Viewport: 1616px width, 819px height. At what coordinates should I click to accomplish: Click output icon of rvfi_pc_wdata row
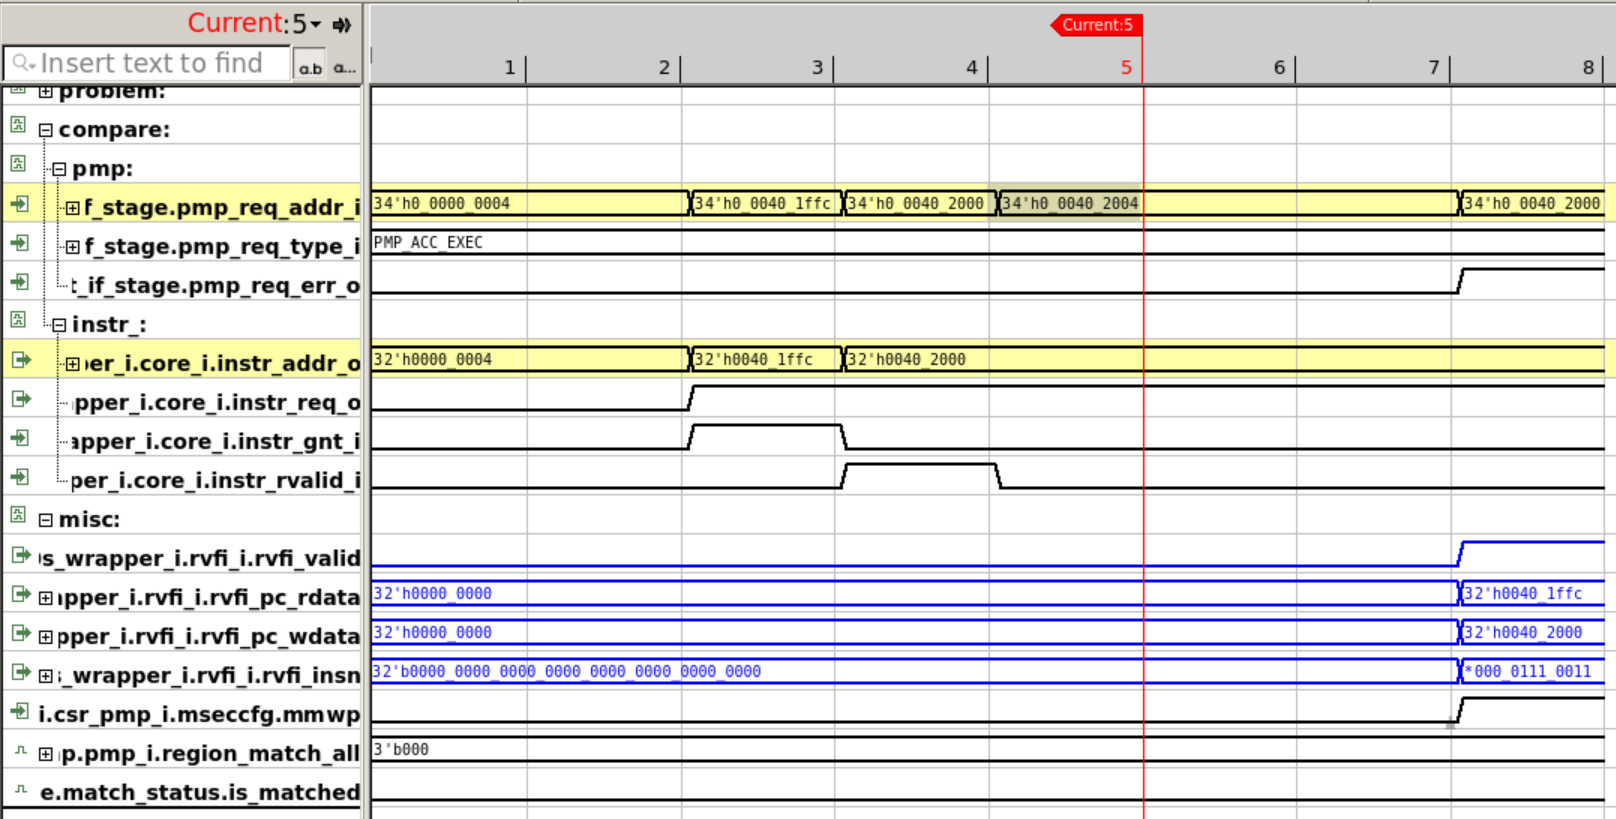tap(20, 633)
